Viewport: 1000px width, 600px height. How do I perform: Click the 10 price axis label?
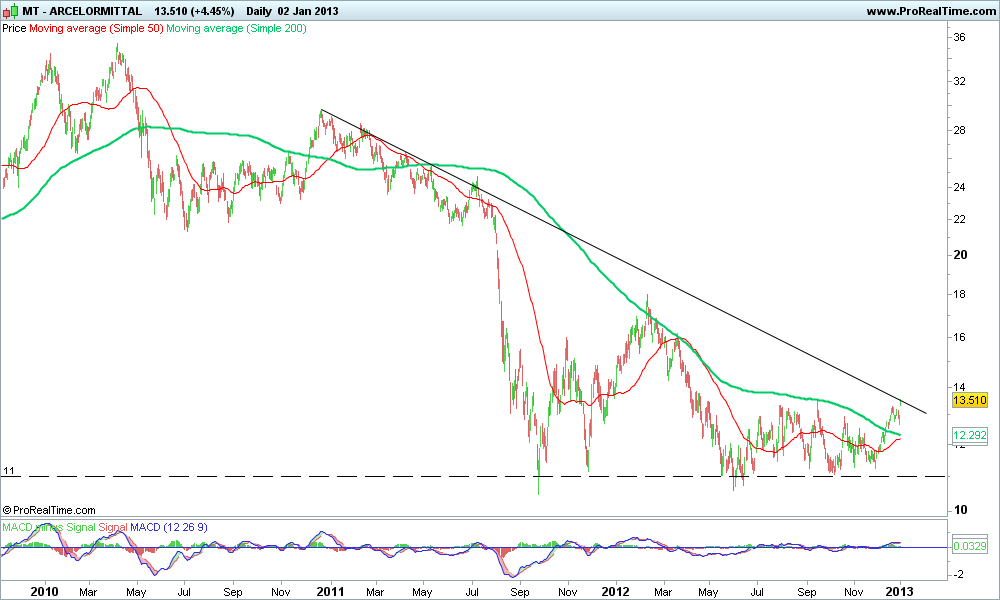pyautogui.click(x=960, y=509)
